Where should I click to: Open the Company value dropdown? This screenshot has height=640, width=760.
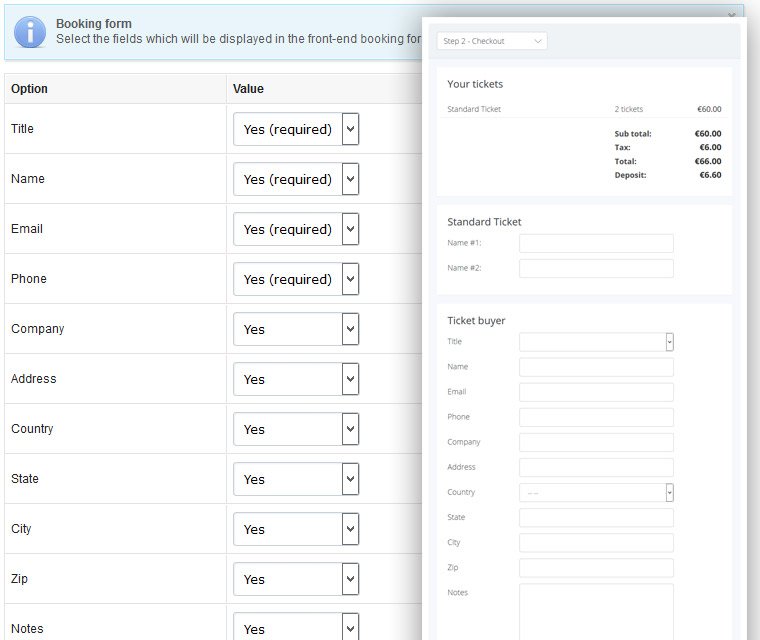pyautogui.click(x=296, y=329)
